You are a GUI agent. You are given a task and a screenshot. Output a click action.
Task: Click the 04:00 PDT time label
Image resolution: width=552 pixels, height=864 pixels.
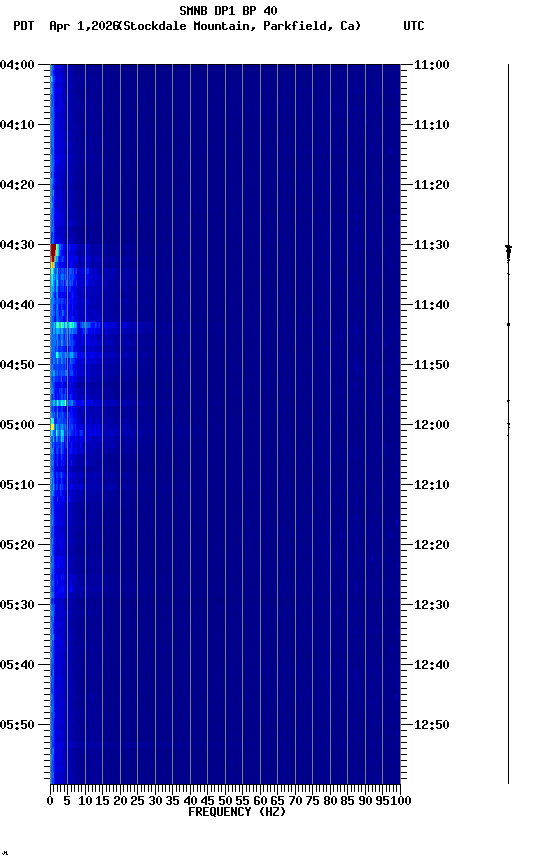(17, 65)
